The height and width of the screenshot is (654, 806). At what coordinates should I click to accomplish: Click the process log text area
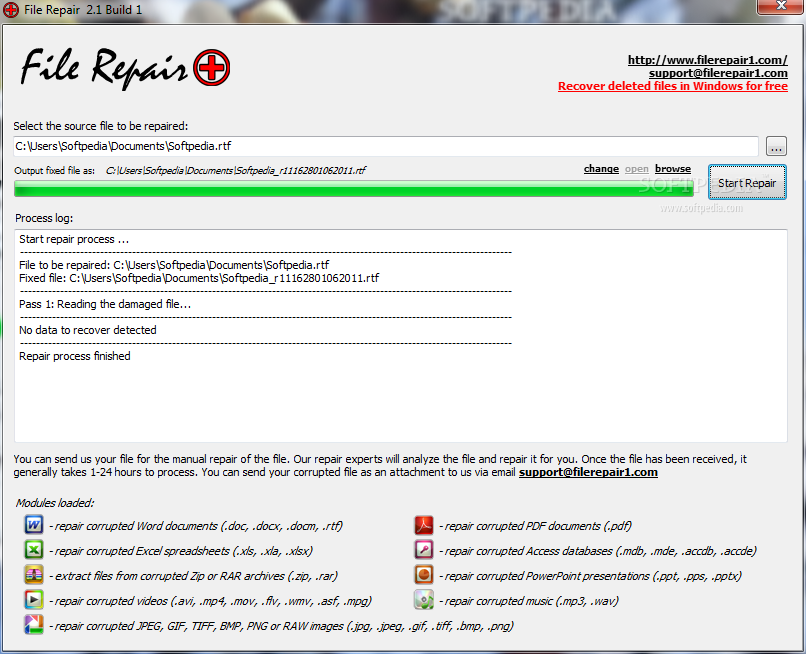[401, 336]
